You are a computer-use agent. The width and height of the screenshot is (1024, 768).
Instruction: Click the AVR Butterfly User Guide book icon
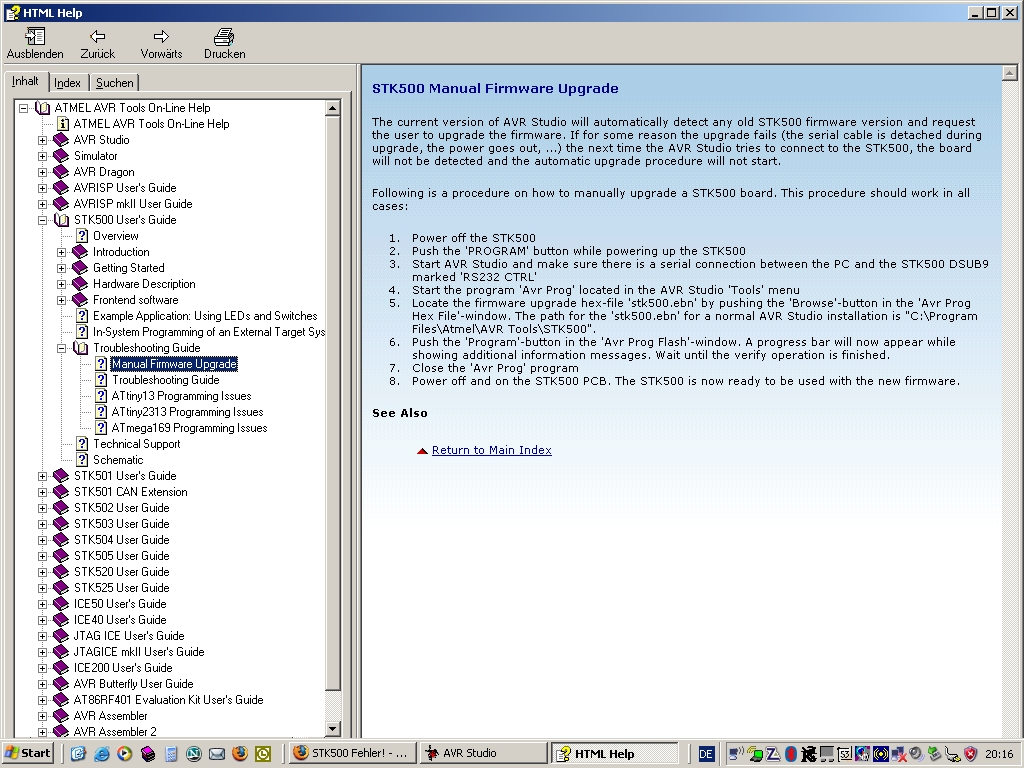pyautogui.click(x=61, y=684)
